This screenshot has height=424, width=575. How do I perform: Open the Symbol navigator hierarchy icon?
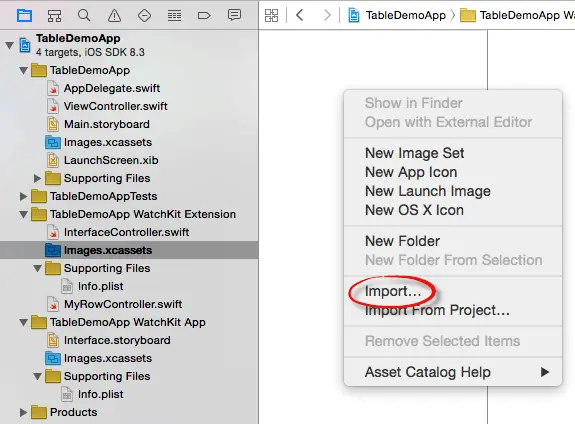[54, 15]
